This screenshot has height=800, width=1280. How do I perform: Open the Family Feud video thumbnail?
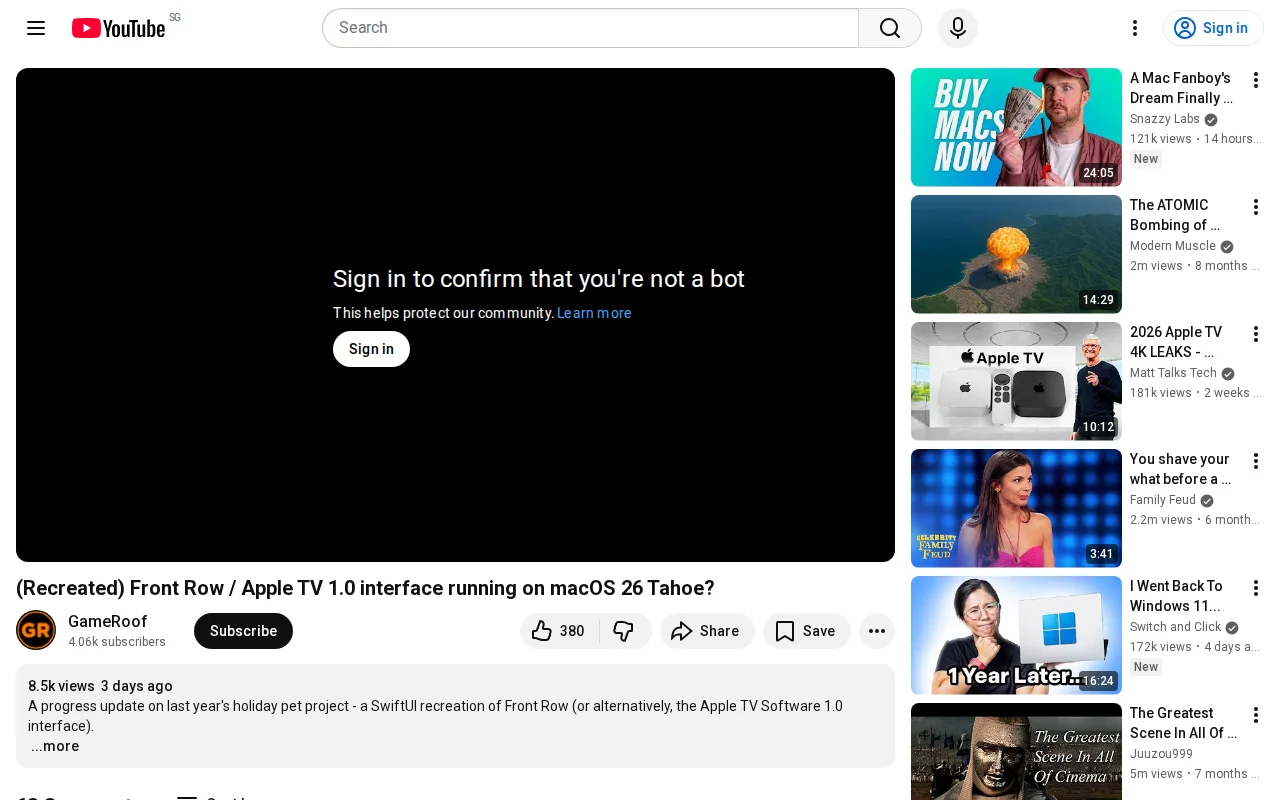pyautogui.click(x=1016, y=508)
